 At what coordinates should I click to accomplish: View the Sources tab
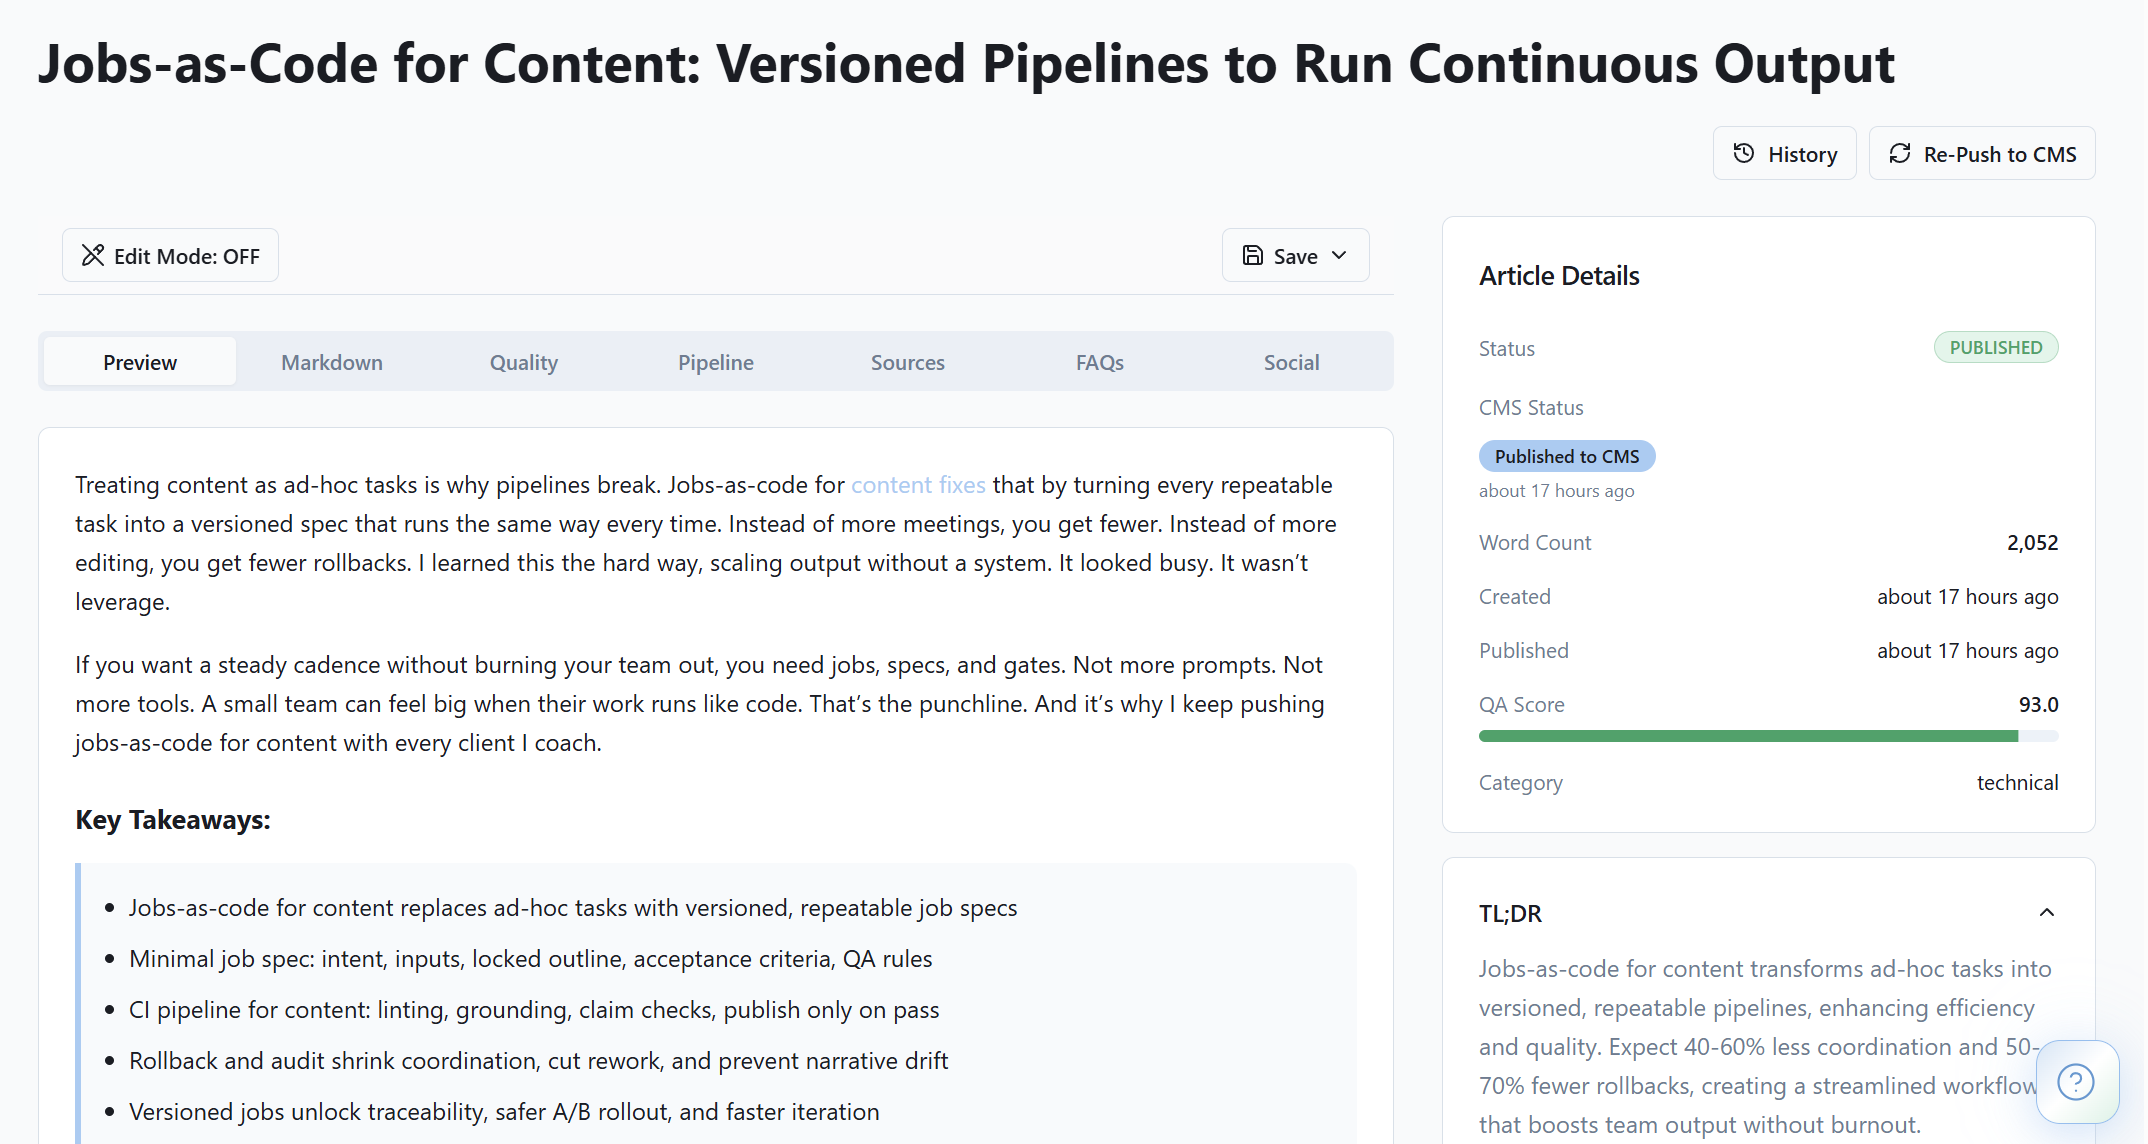click(x=907, y=362)
